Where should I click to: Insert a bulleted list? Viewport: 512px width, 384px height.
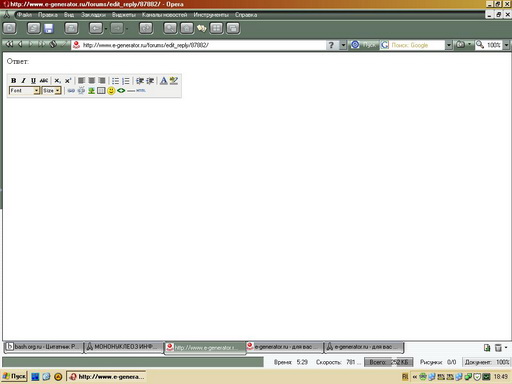tap(115, 81)
